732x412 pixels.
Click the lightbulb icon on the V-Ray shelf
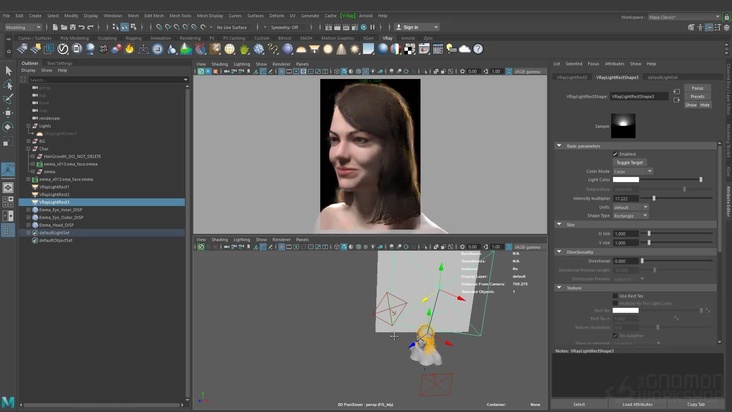pos(450,49)
